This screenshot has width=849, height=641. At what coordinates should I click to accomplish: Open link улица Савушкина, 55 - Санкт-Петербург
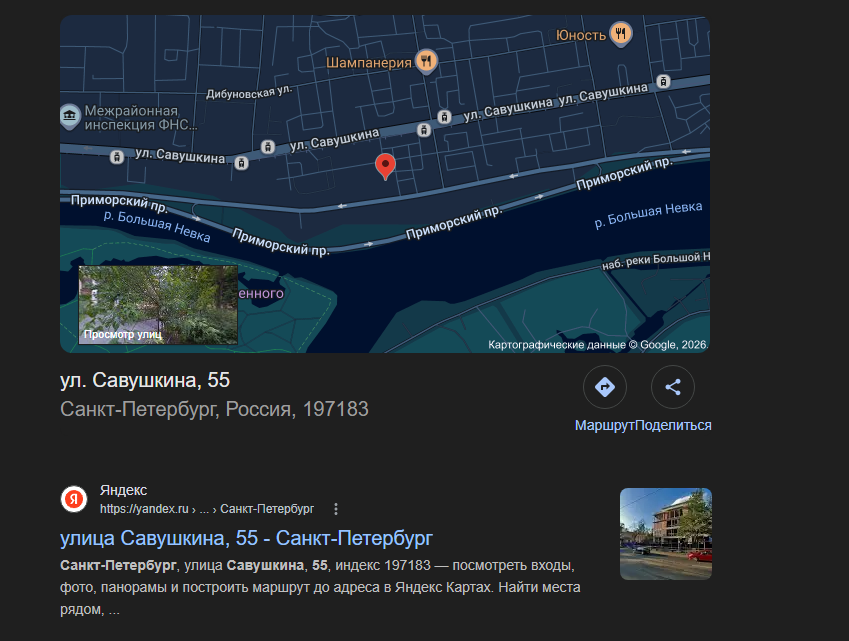point(246,538)
